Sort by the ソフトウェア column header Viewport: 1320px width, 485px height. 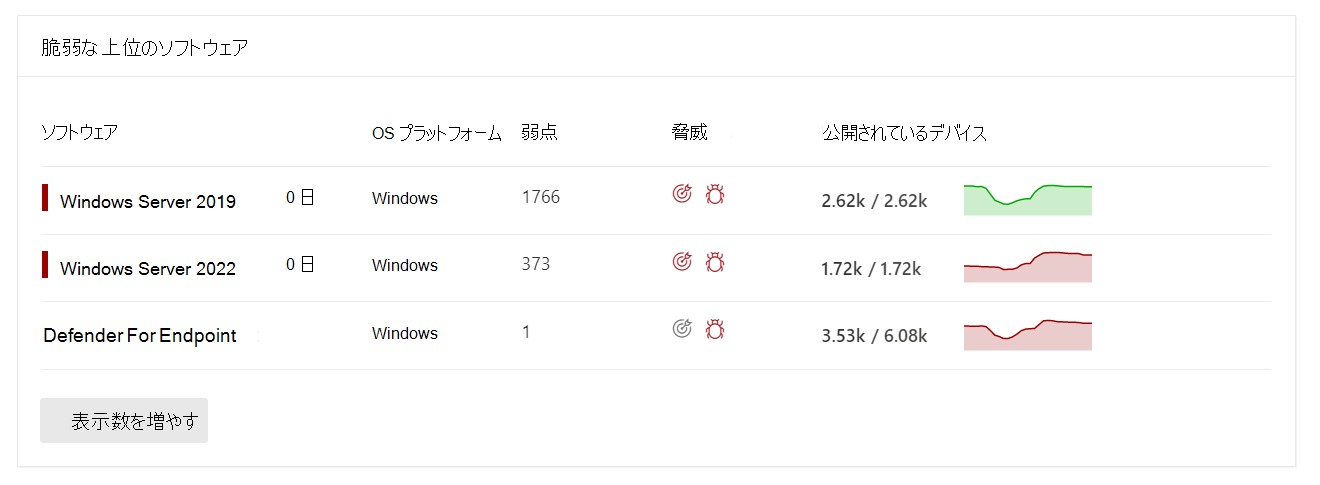point(79,133)
